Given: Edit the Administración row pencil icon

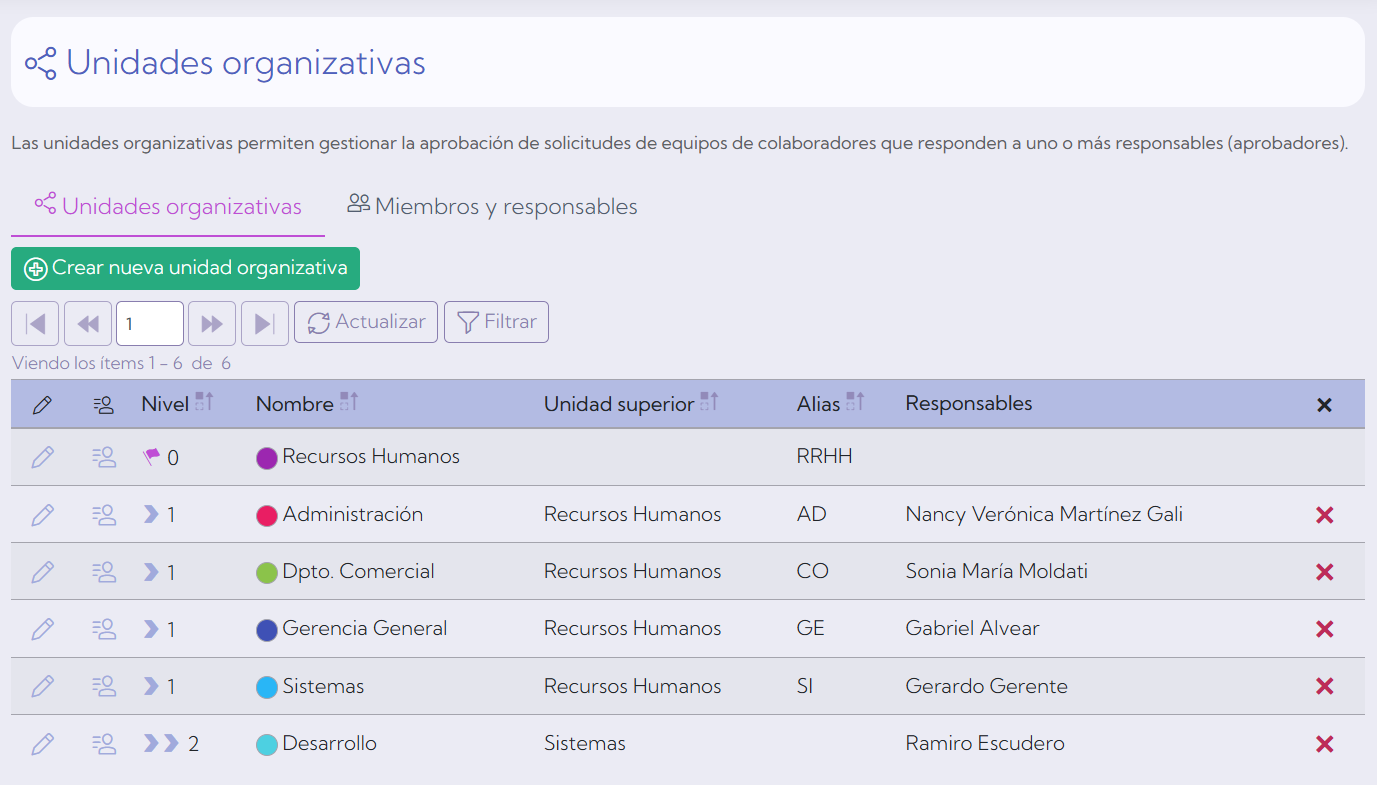Looking at the screenshot, I should click(42, 515).
